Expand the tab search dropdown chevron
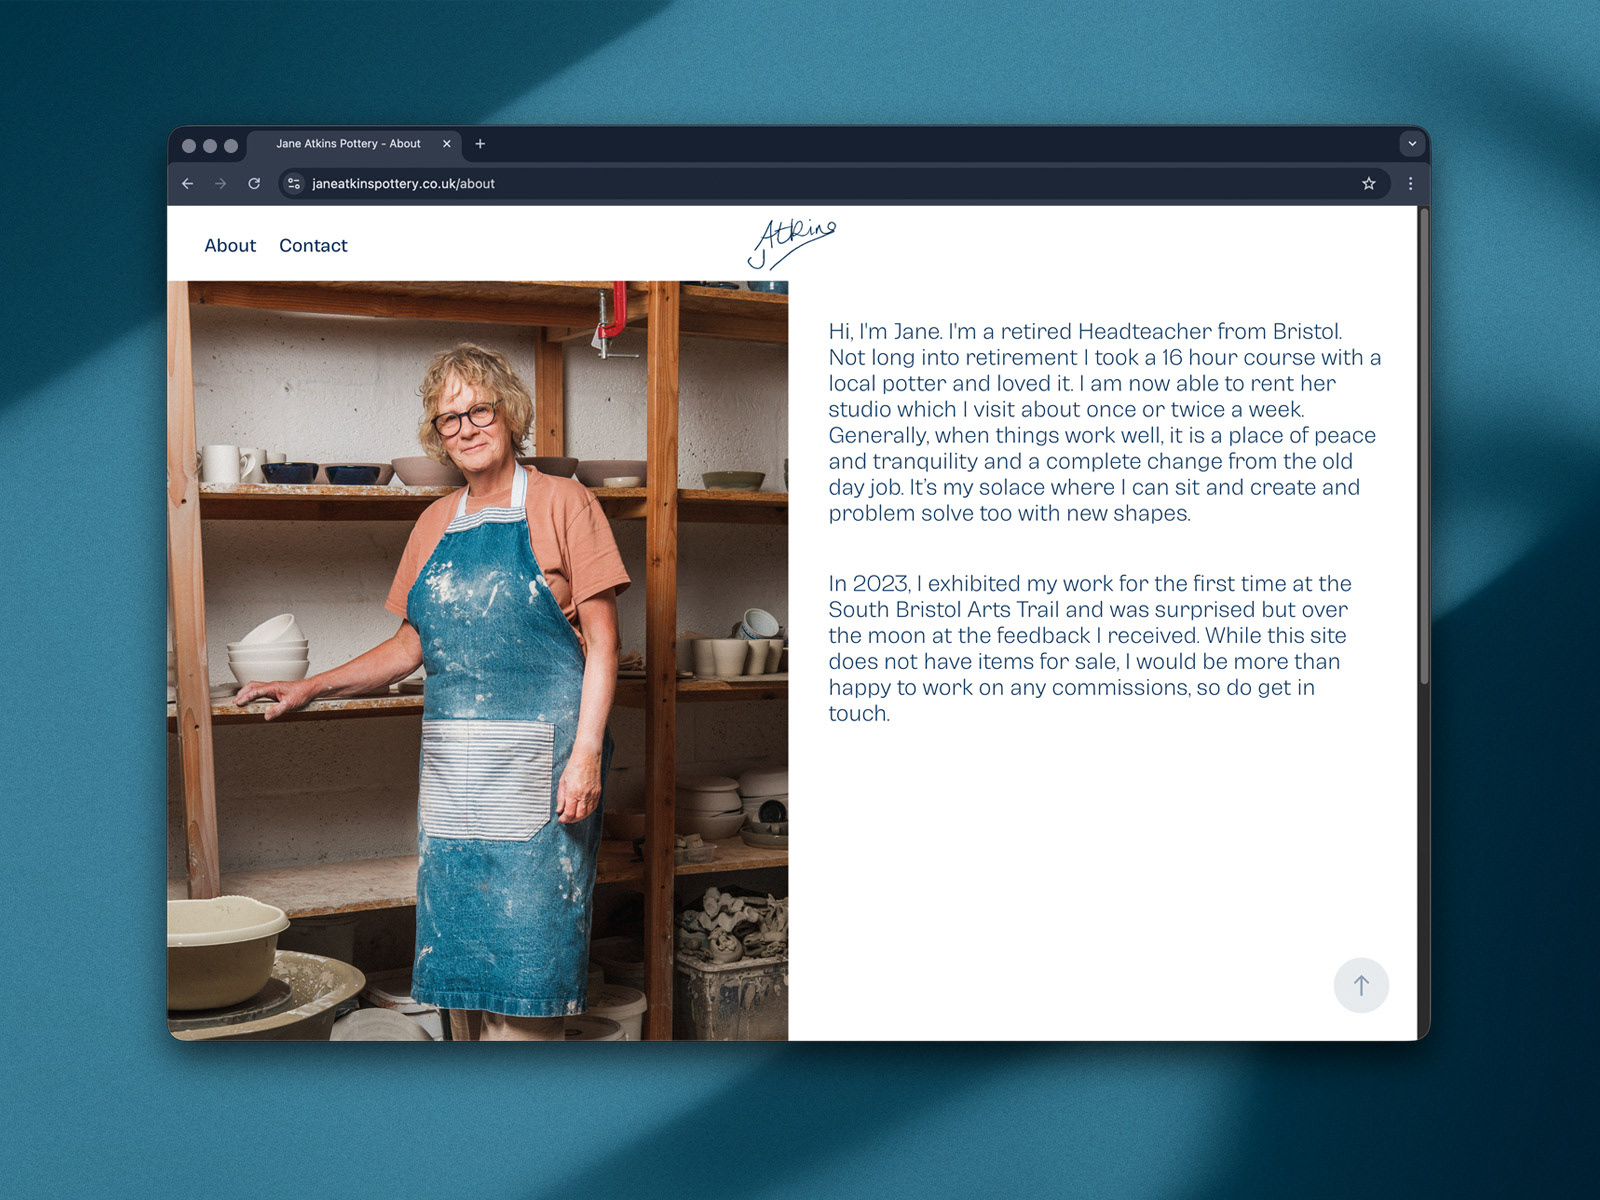 pos(1412,144)
